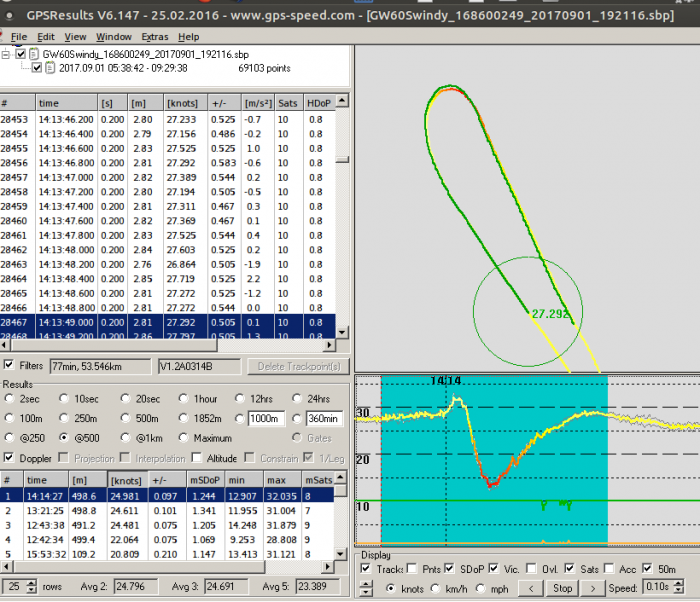Screen dimensions: 700x602
Task: Select the @1km alpha option
Action: pos(125,438)
